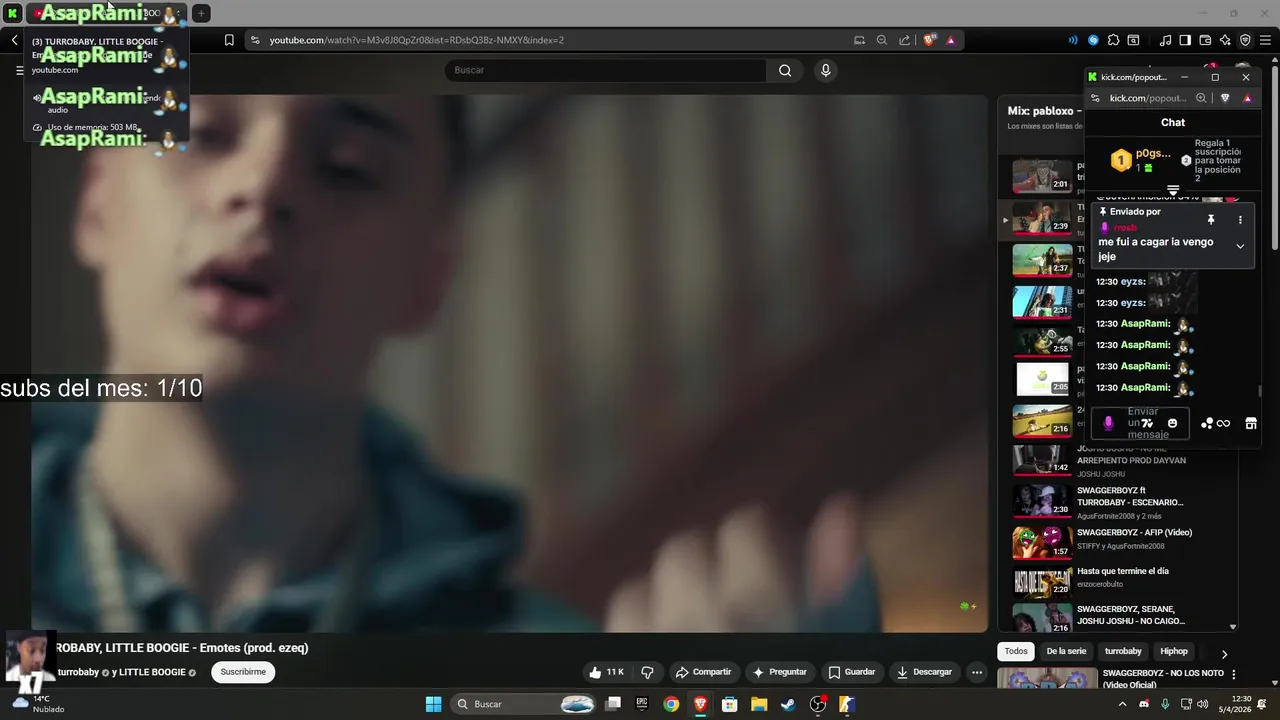
Task: Click purple microphone badge in chat input
Action: [x=1108, y=423]
